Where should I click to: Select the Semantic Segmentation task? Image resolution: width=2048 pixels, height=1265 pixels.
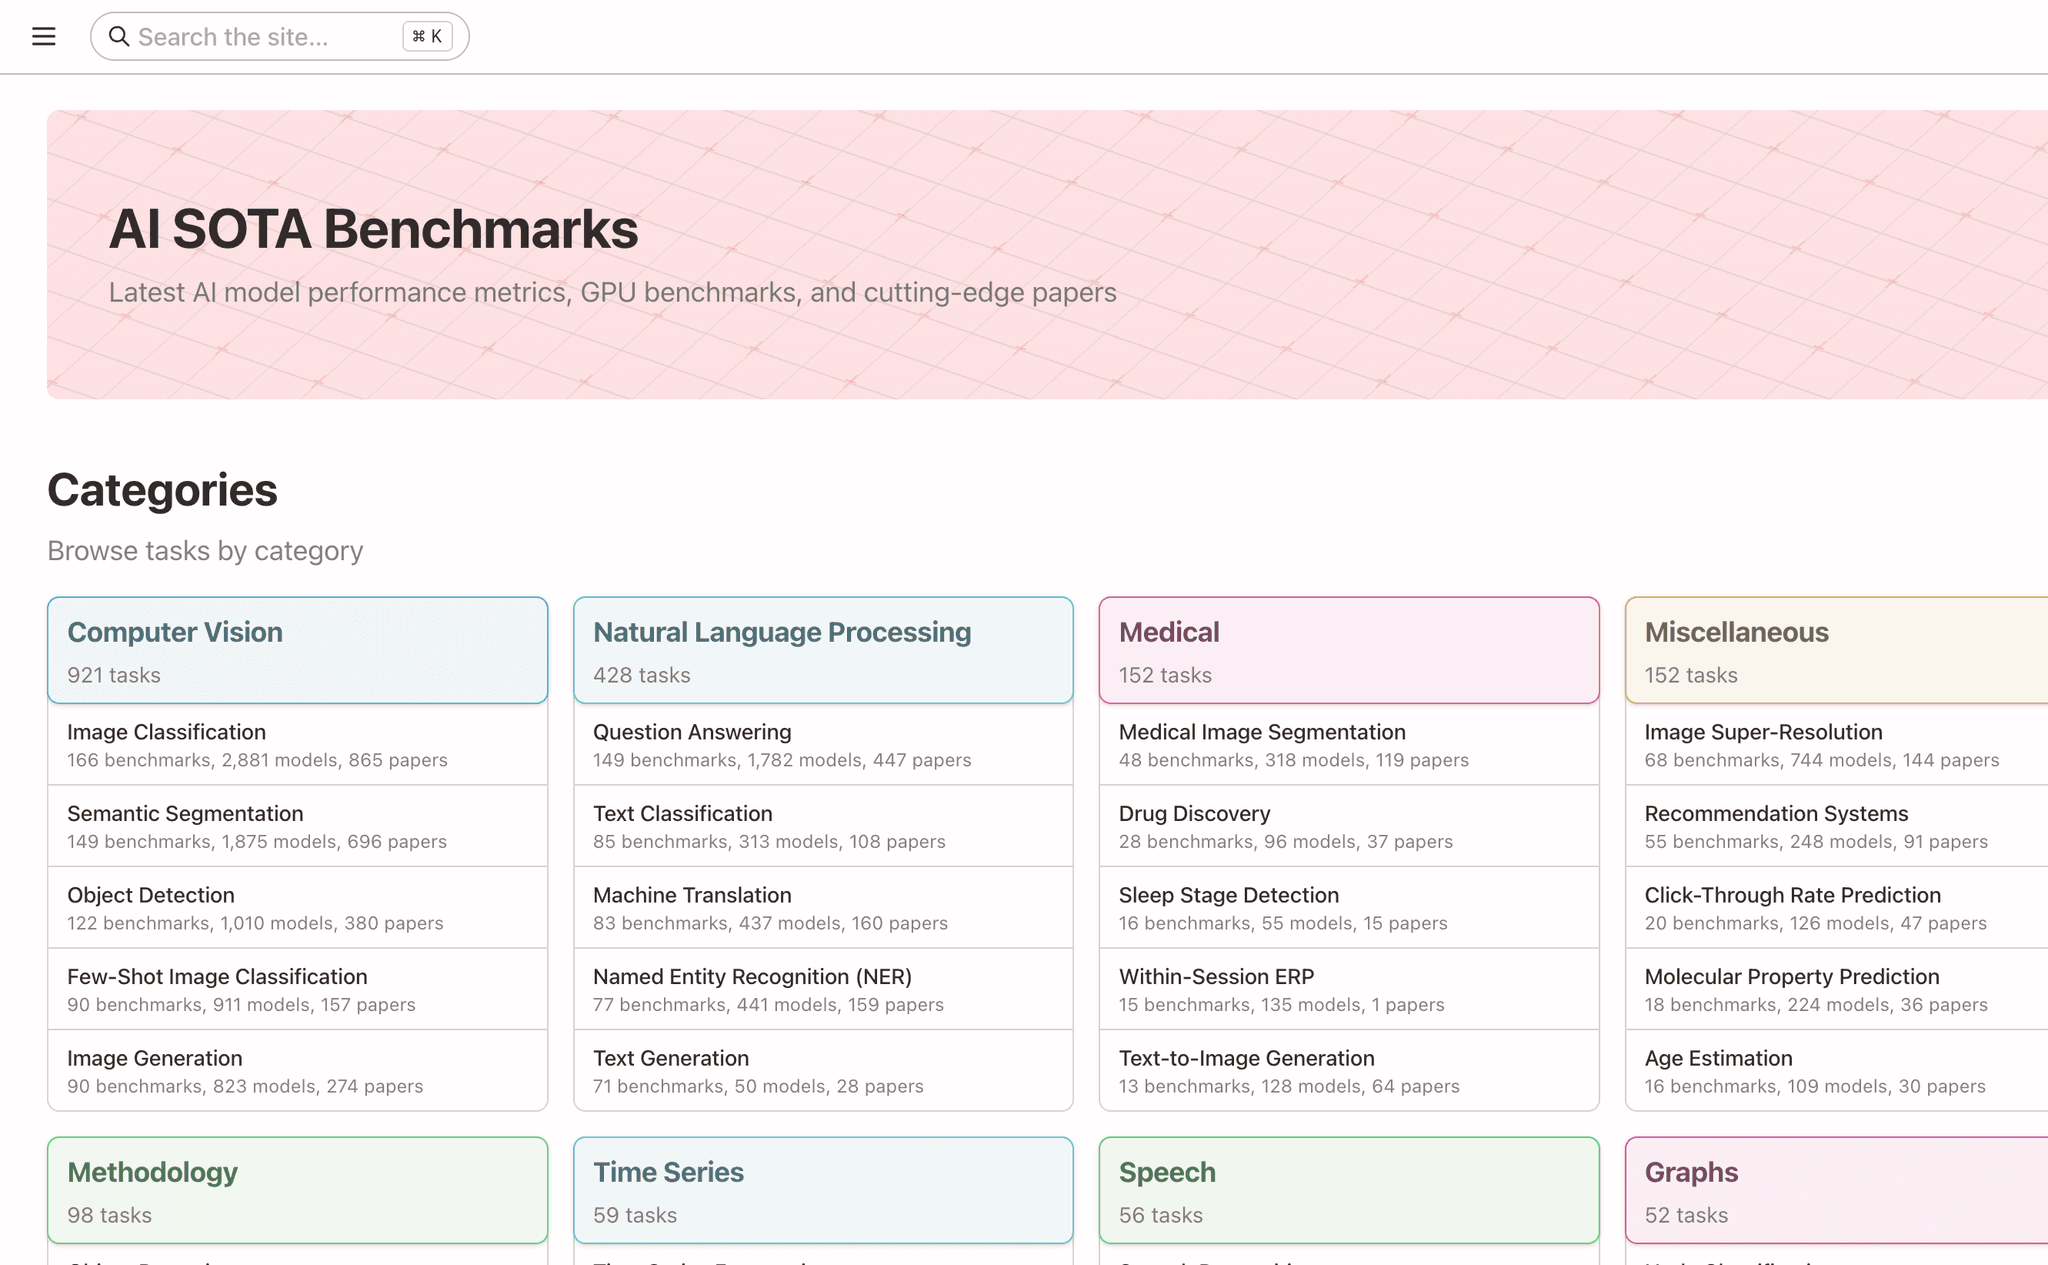pos(297,826)
